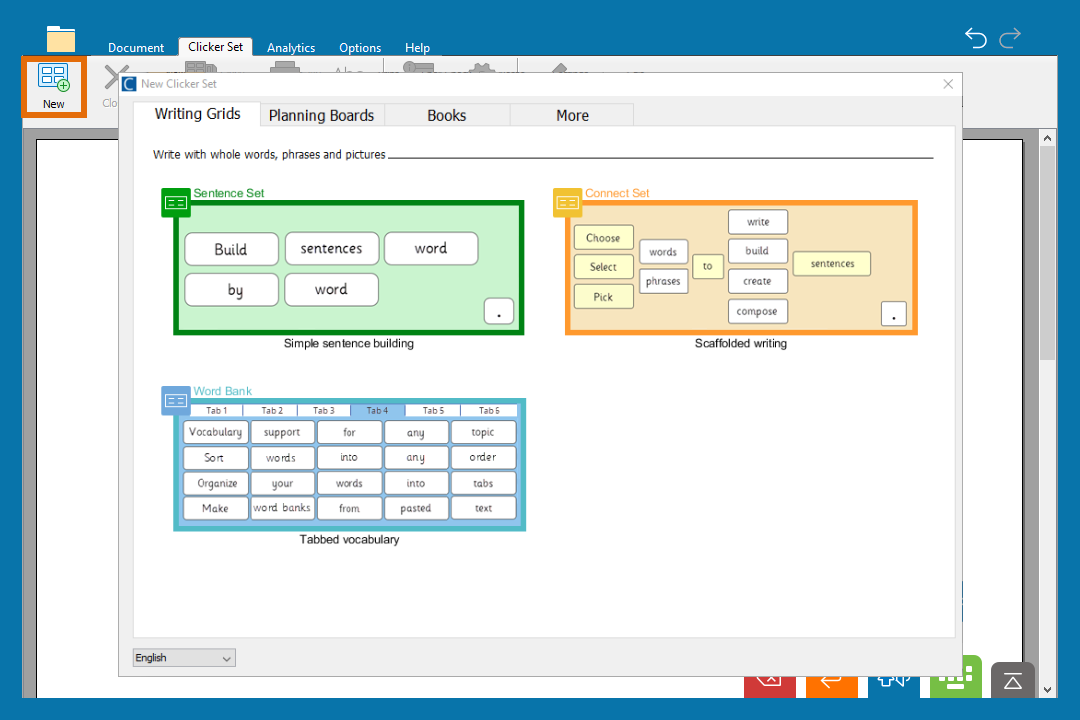Switch to the Planning Boards tab

coord(321,115)
